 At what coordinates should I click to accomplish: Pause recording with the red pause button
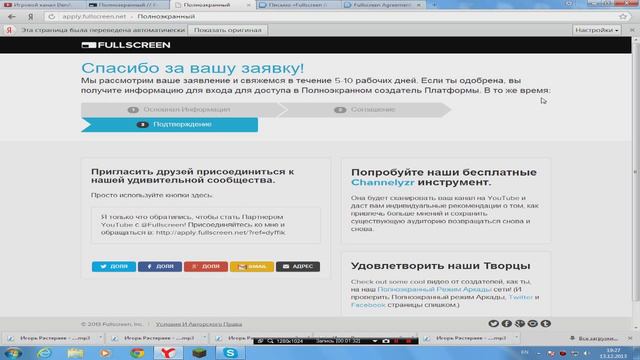click(396, 341)
